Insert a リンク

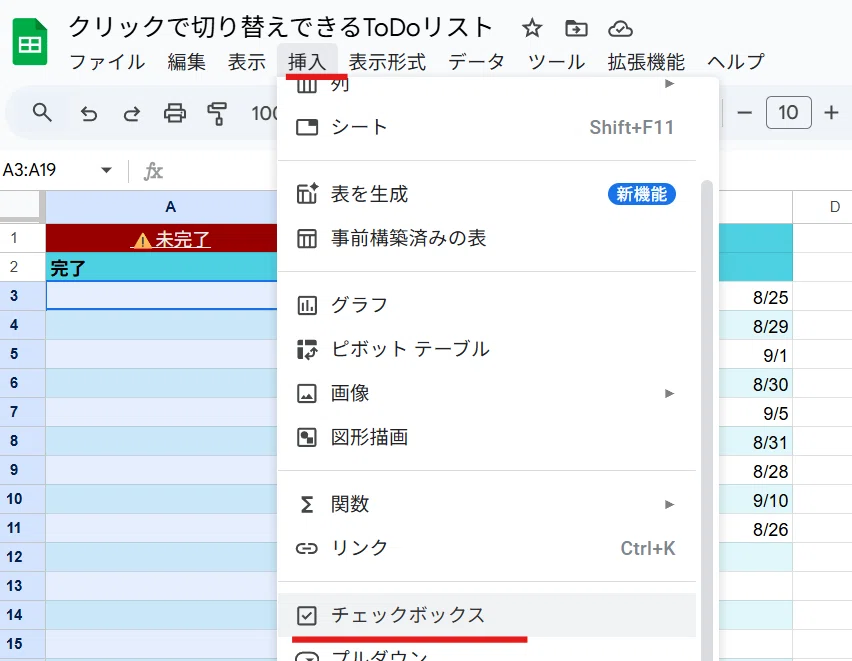486,548
